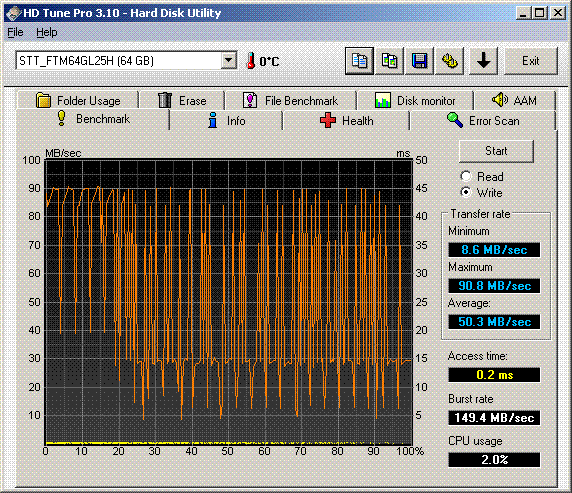The height and width of the screenshot is (493, 572).
Task: Open the File menu
Action: coord(15,32)
